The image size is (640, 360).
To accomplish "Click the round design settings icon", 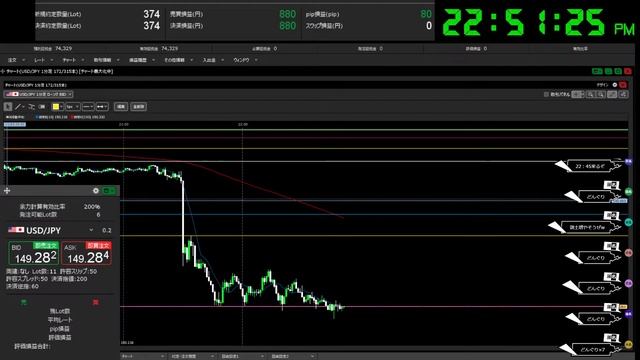I will click(x=614, y=85).
